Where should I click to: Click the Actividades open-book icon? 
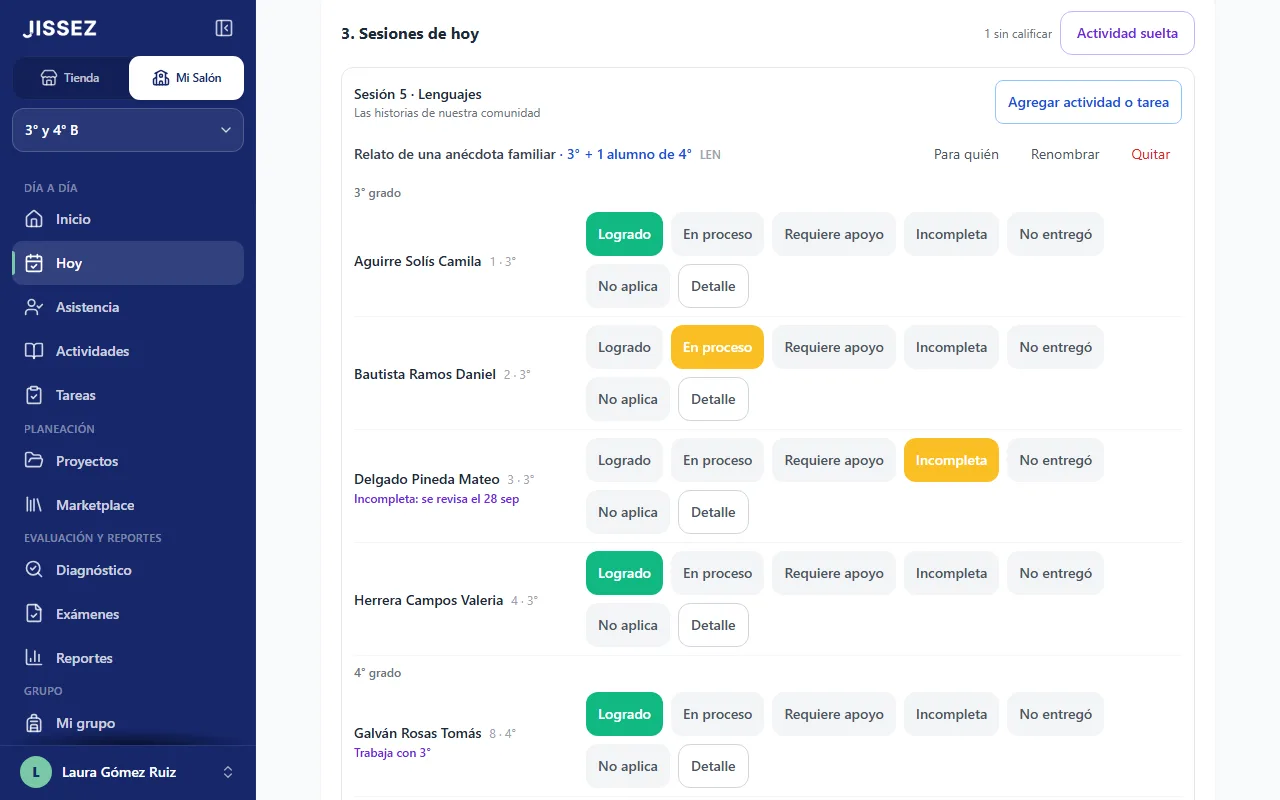pos(34,351)
